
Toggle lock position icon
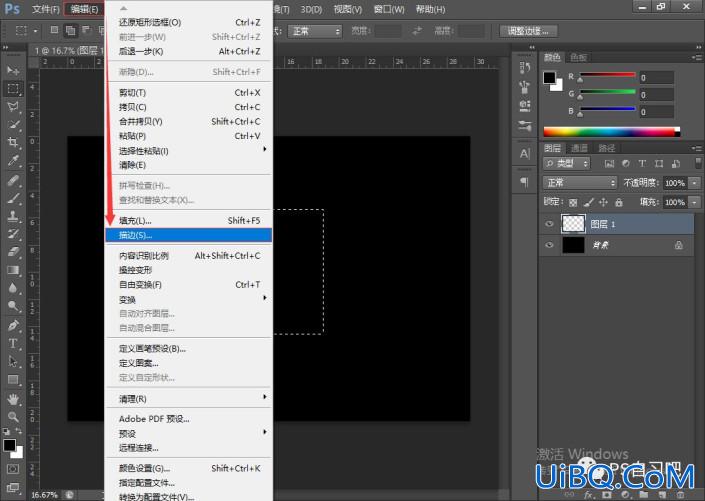(603, 202)
